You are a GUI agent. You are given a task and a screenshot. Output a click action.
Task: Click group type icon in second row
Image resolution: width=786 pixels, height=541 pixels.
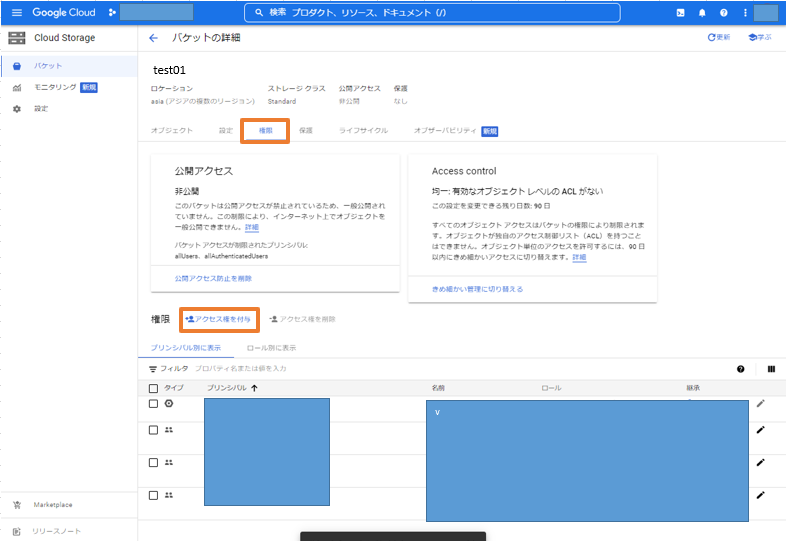point(169,430)
